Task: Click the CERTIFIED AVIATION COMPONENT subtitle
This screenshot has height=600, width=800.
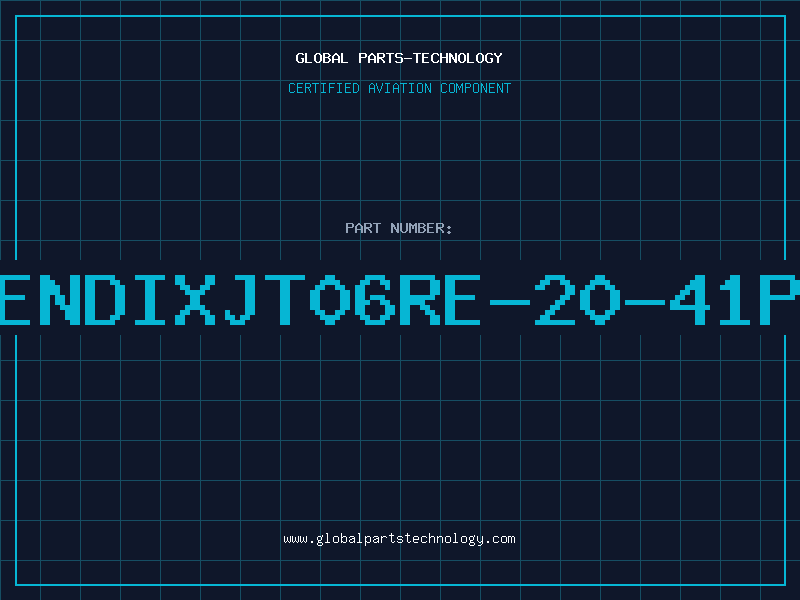Action: tap(399, 88)
